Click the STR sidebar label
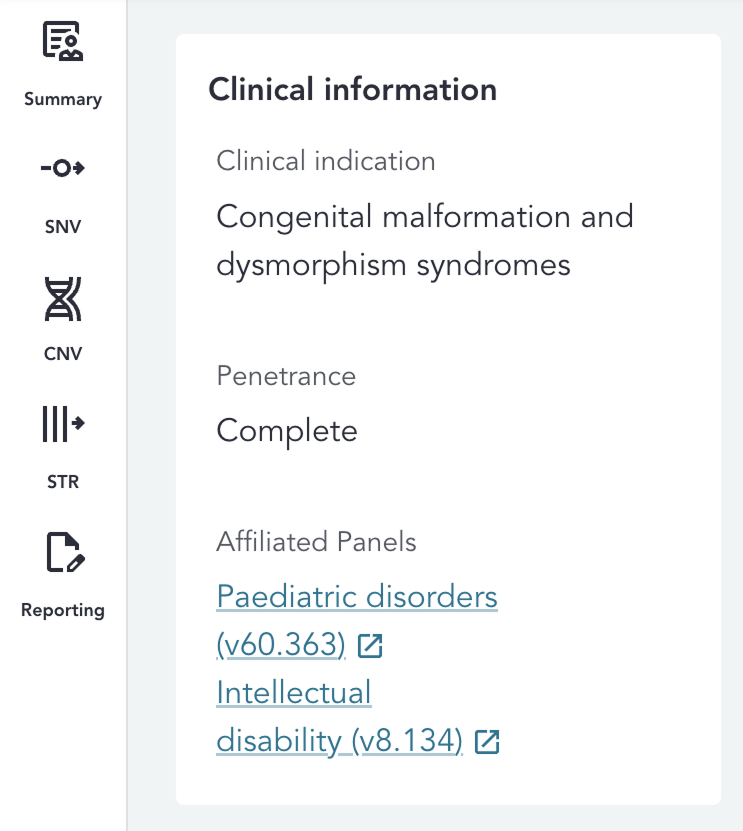This screenshot has height=831, width=743. 62,481
